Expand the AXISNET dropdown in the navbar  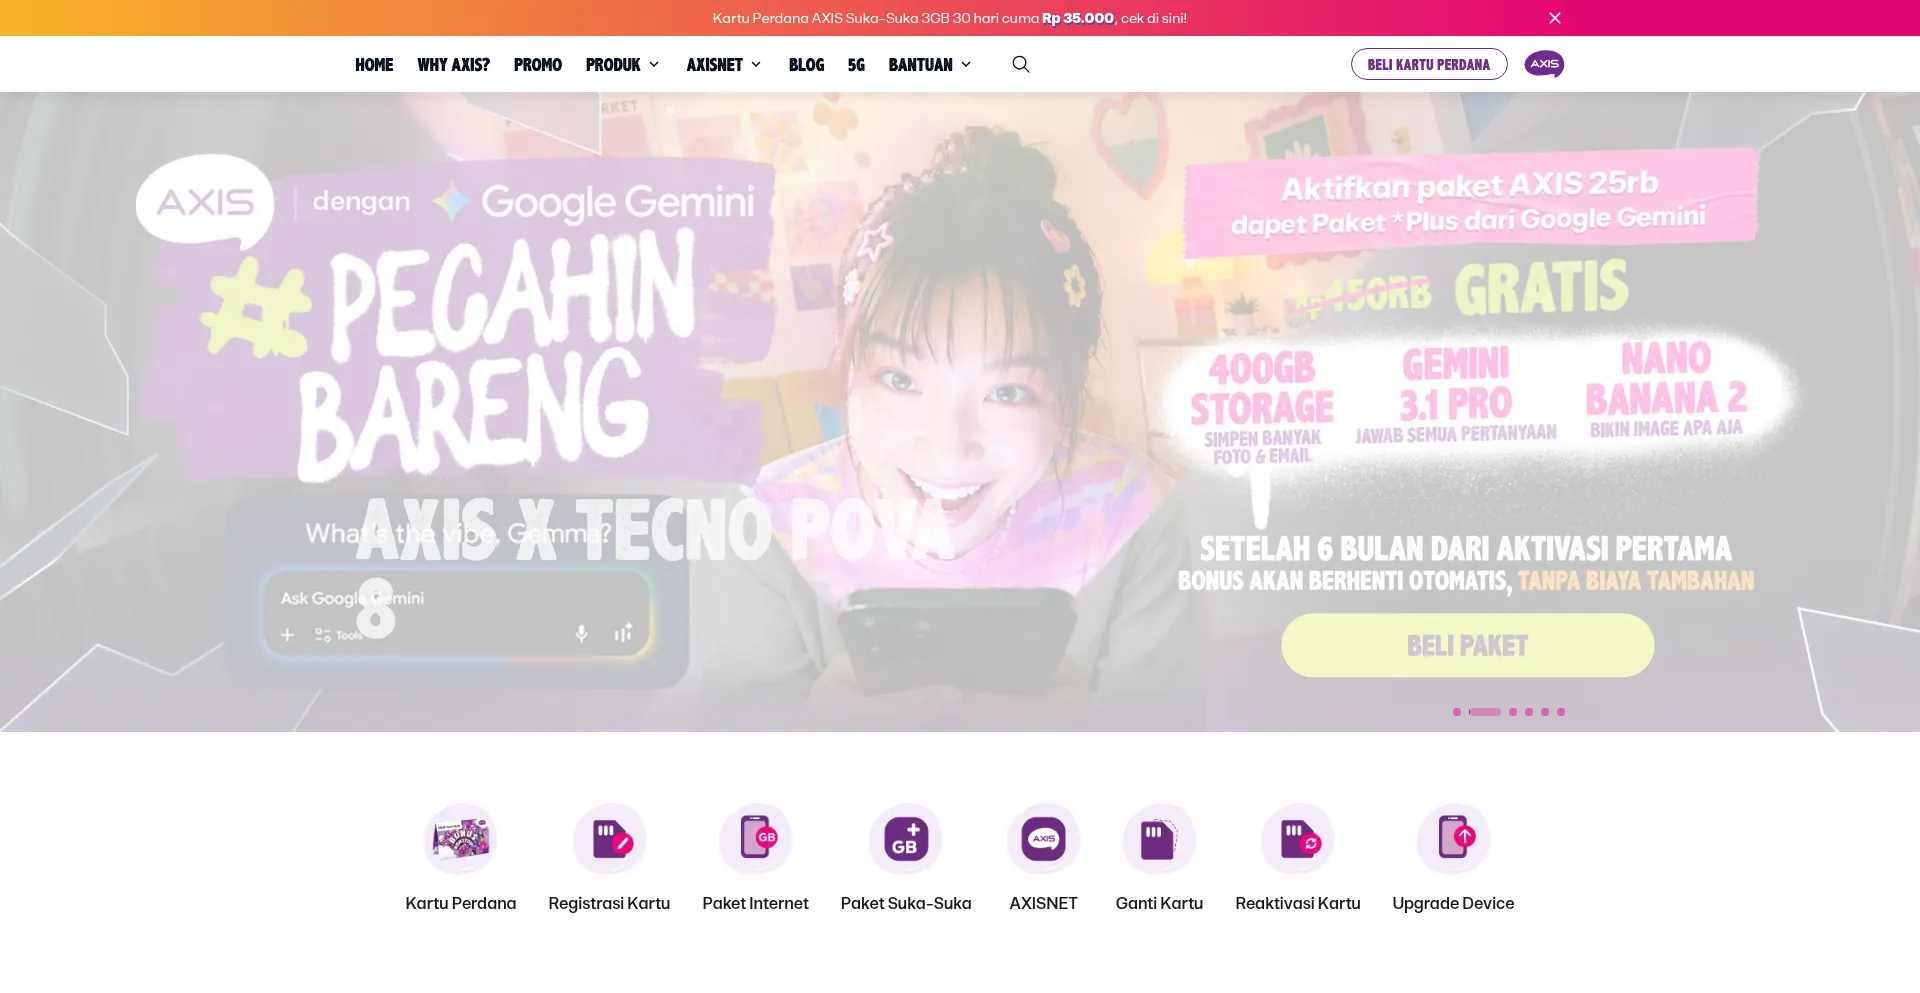(724, 65)
